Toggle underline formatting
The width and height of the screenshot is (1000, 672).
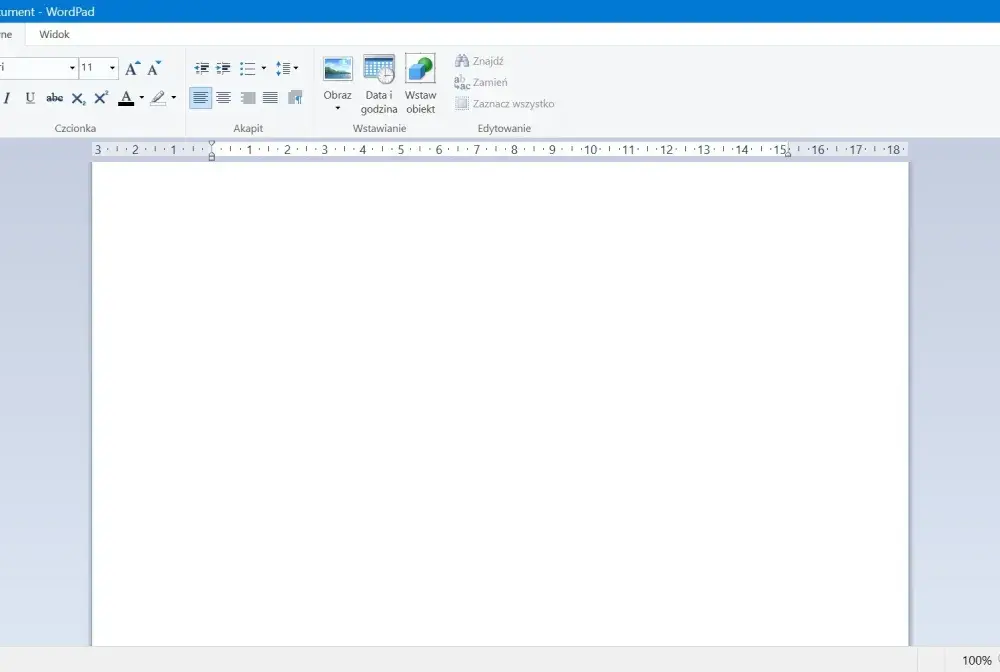pos(30,98)
